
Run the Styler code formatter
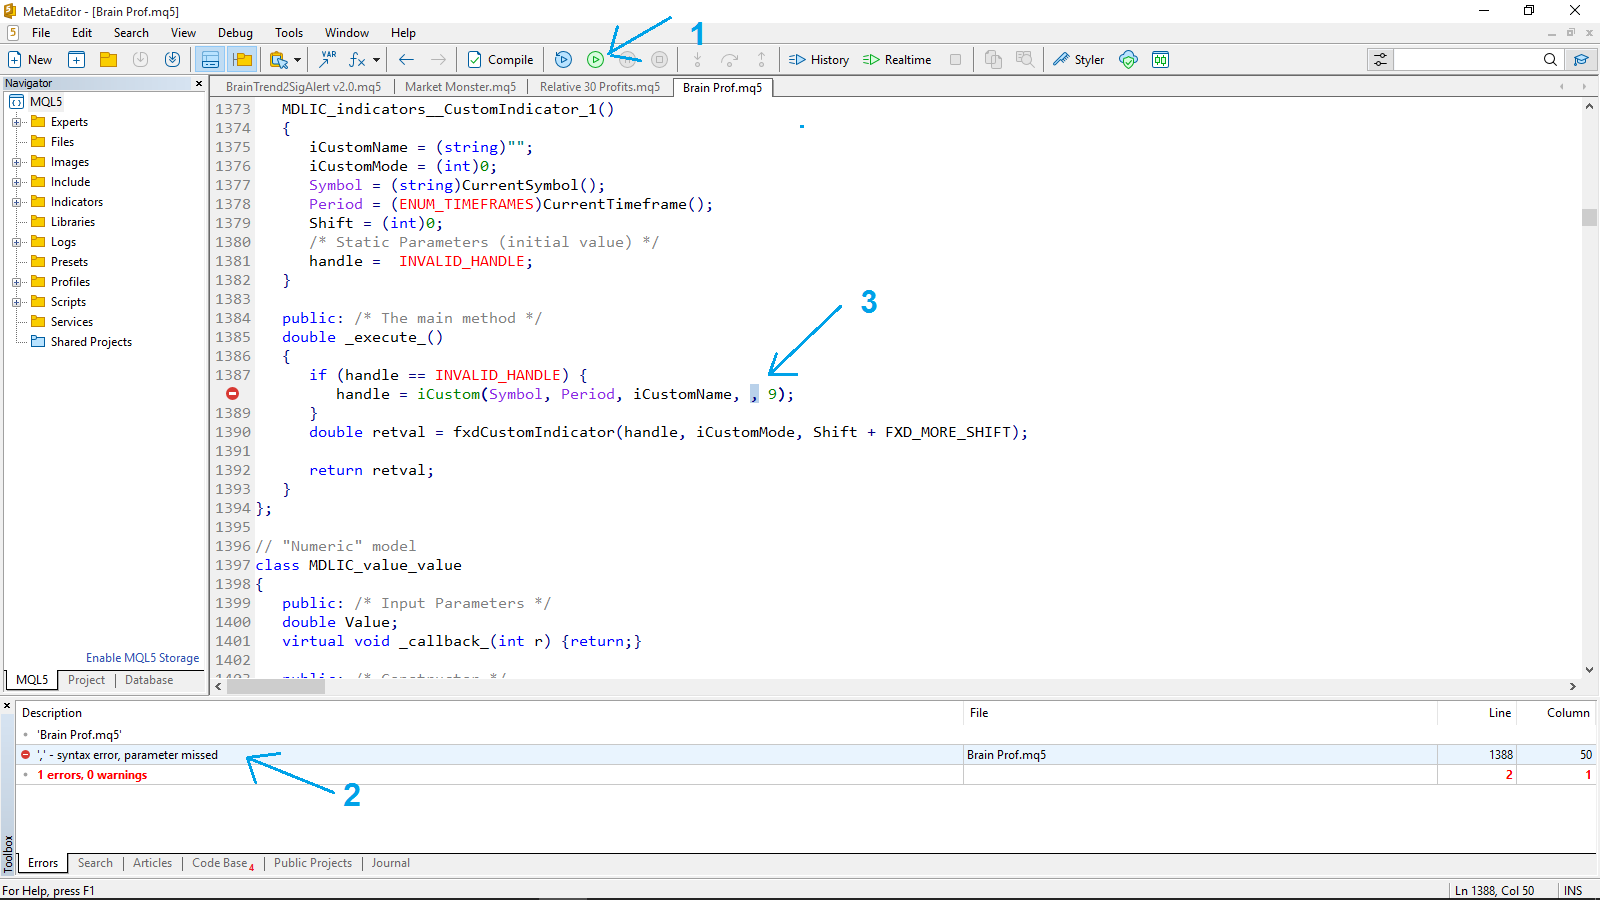point(1078,60)
